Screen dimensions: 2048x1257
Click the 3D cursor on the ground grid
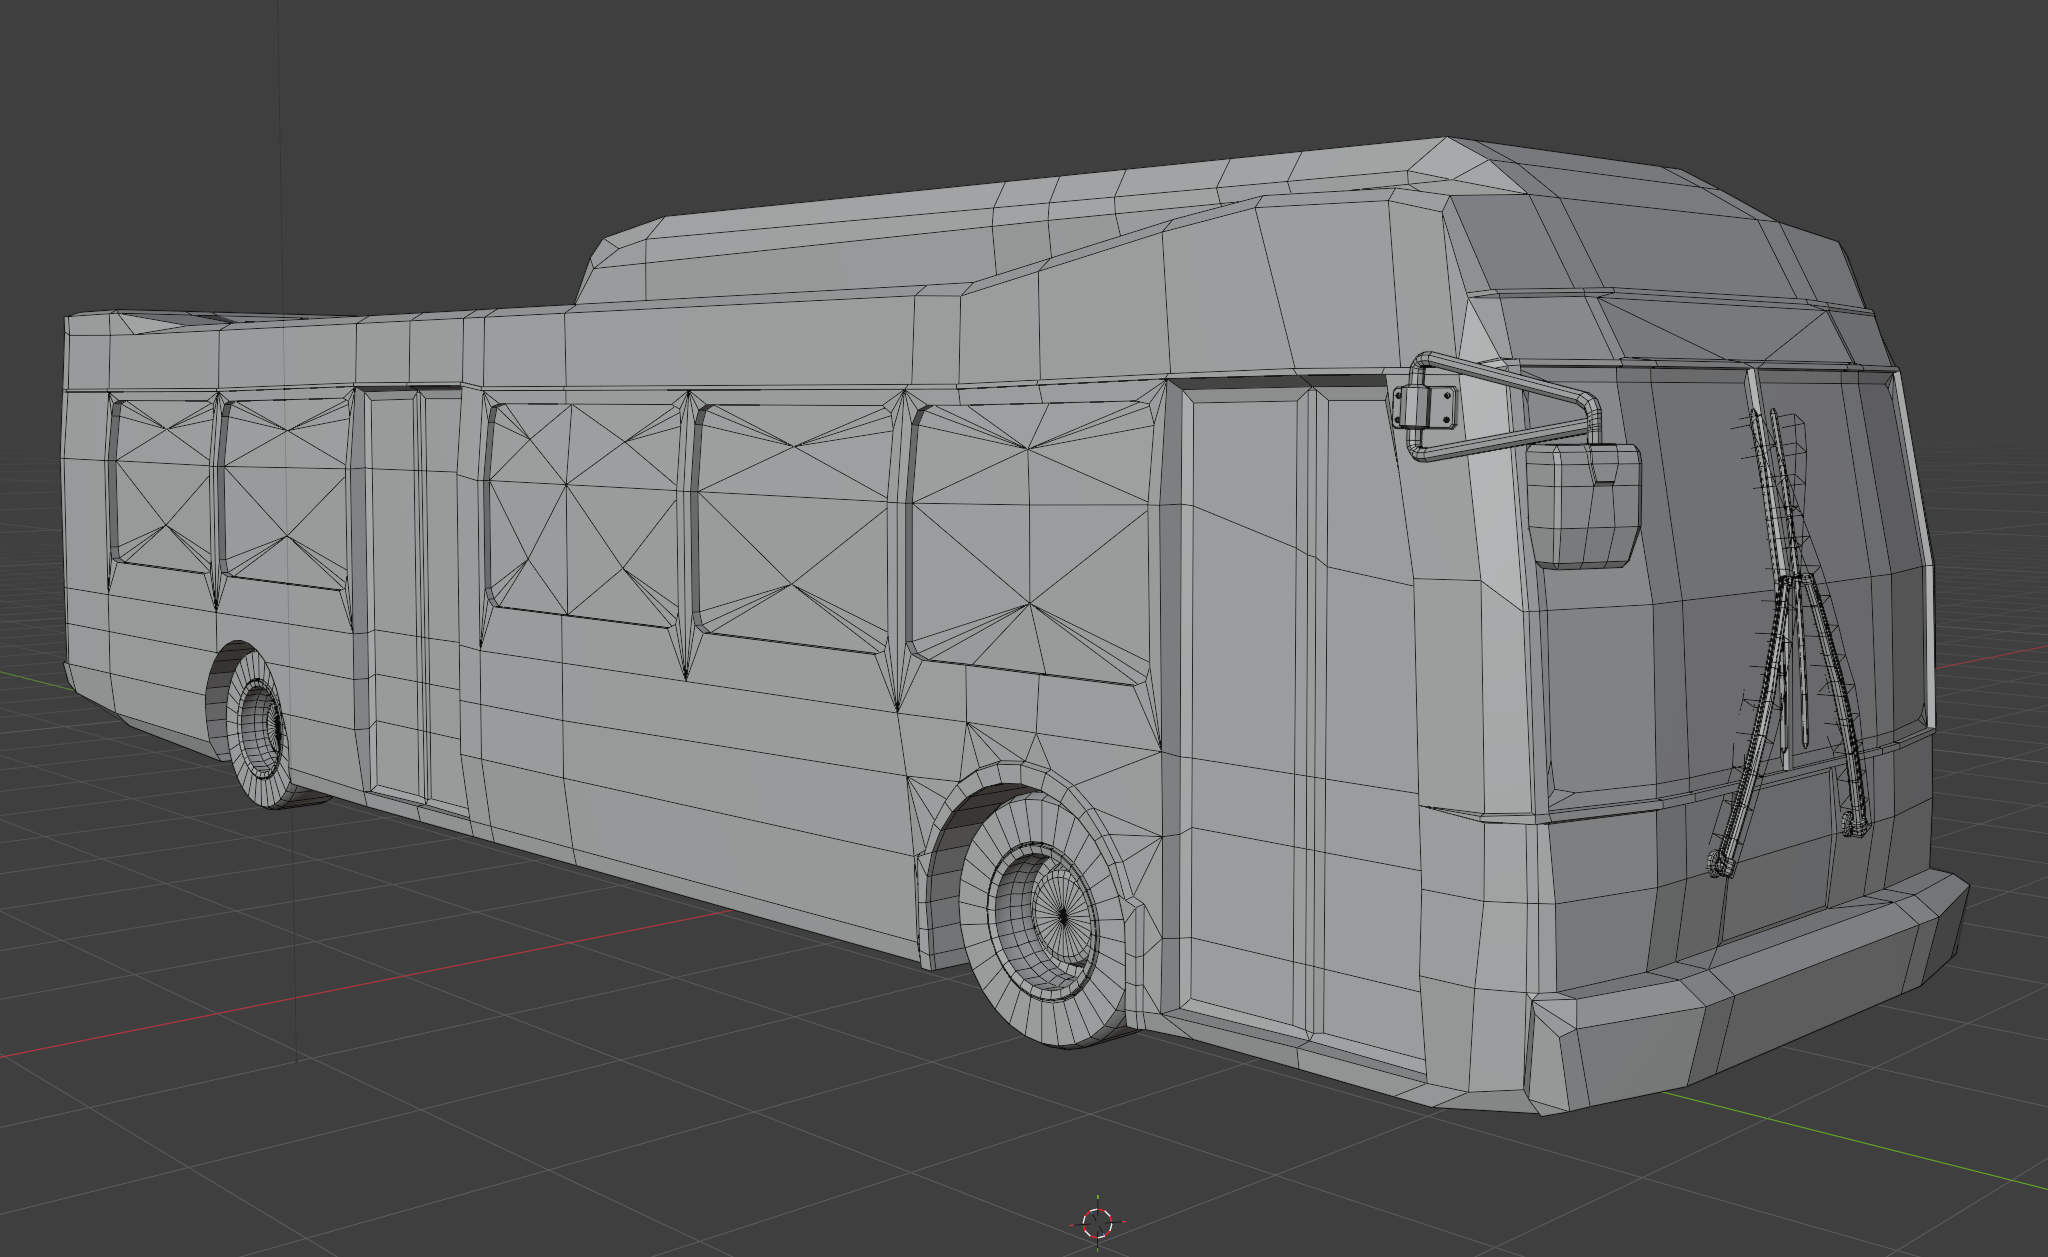[x=1097, y=1222]
